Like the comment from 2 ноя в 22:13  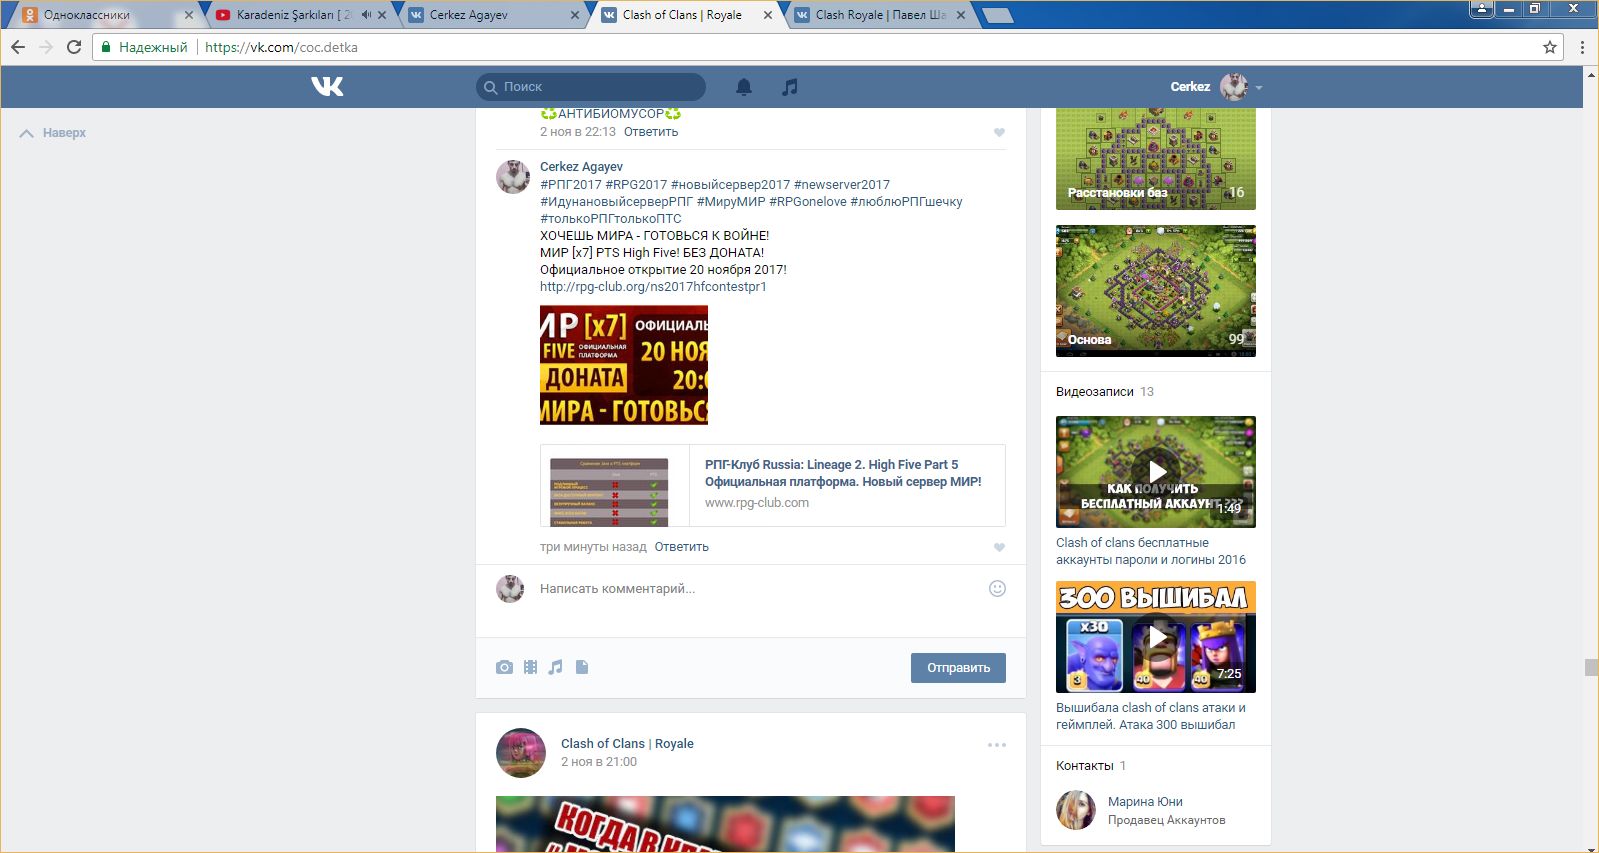click(x=999, y=132)
